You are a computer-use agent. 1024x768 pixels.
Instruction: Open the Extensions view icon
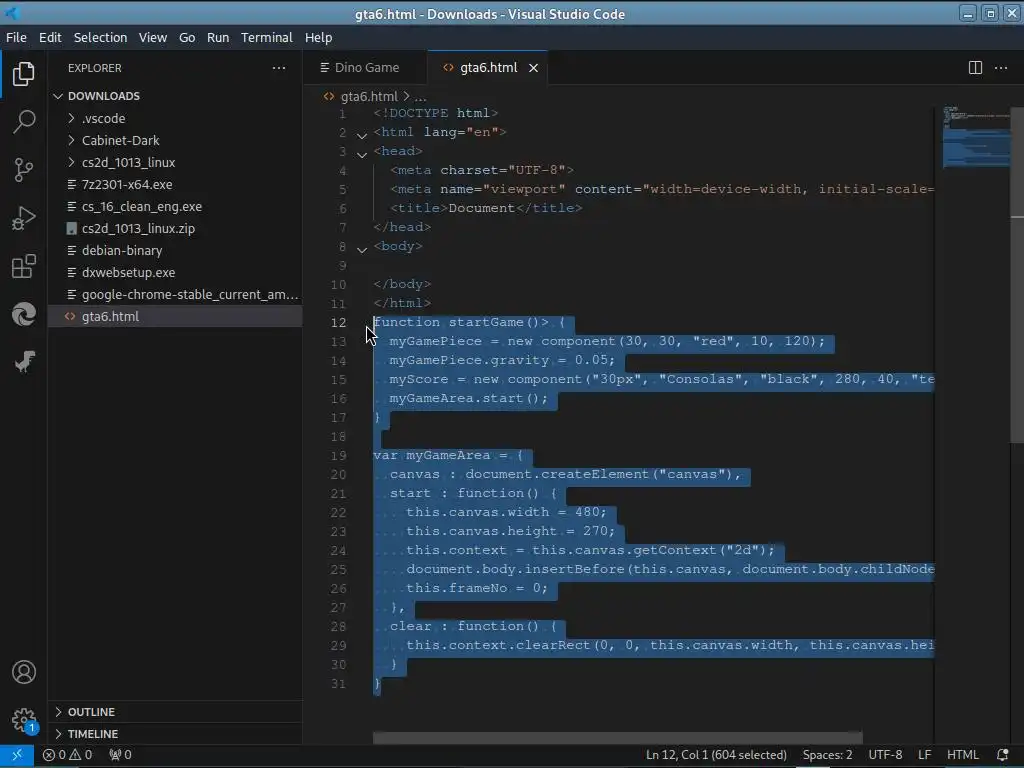[x=24, y=266]
